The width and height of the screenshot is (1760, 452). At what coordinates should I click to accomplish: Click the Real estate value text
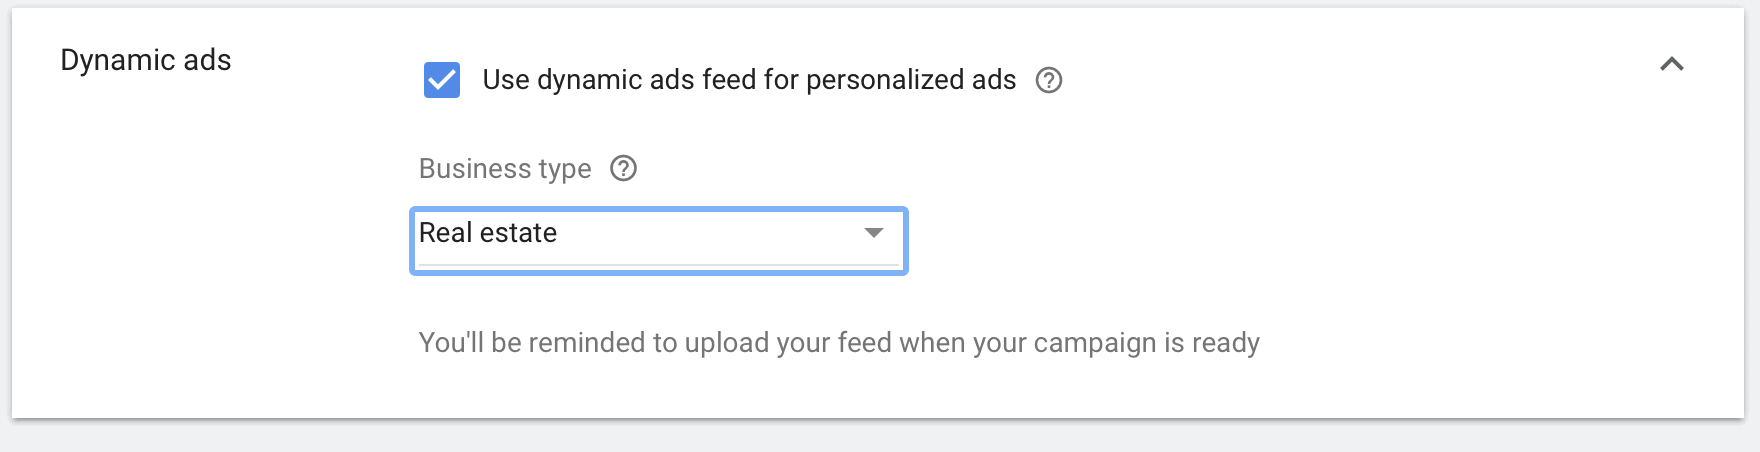point(488,233)
